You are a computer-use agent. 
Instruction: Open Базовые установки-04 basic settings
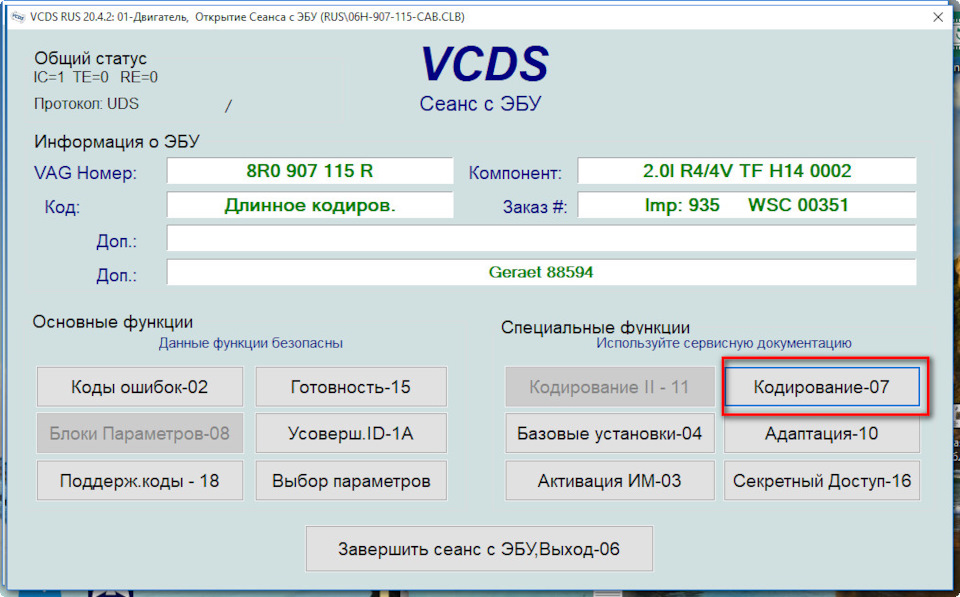tap(610, 433)
